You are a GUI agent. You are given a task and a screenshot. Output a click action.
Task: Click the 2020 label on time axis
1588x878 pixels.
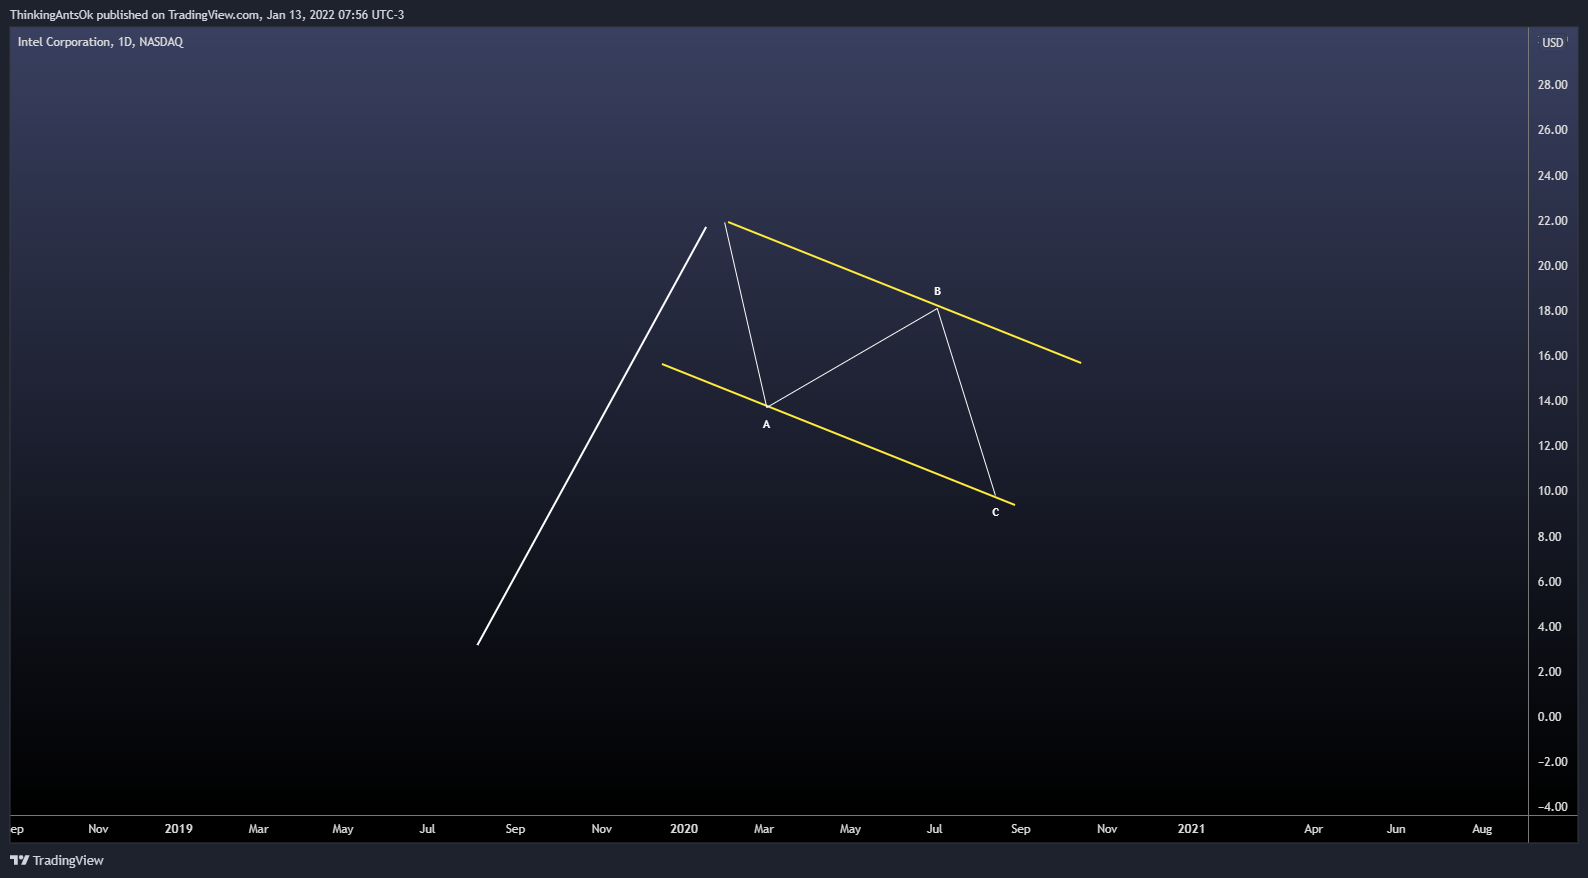pyautogui.click(x=684, y=829)
